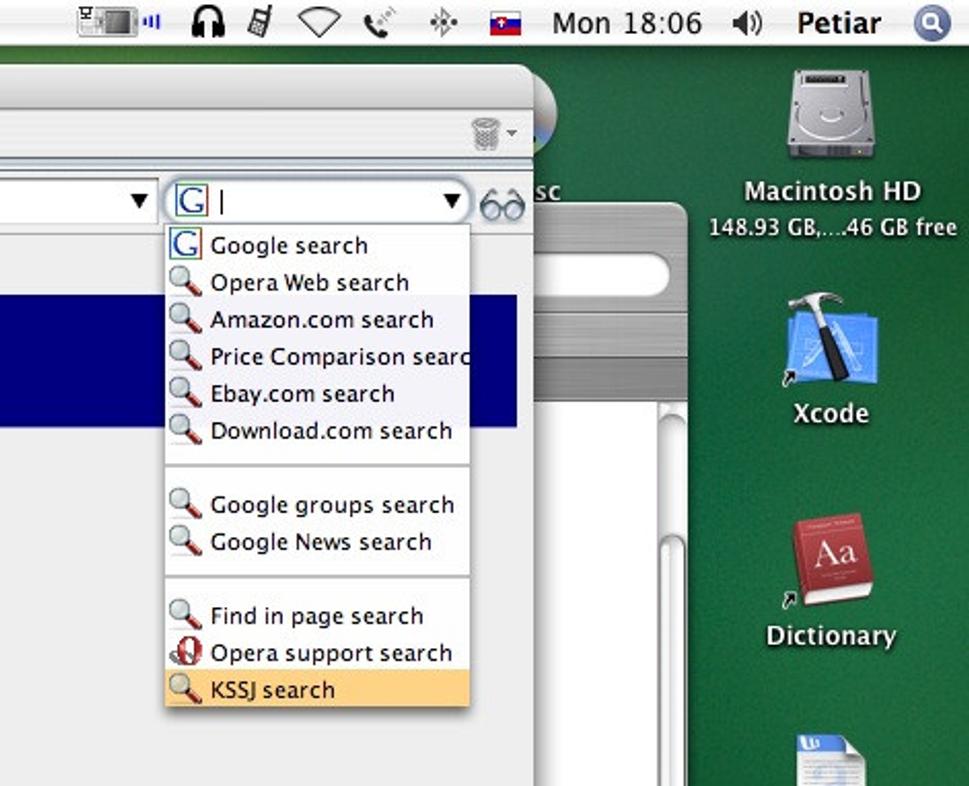This screenshot has width=969, height=786.
Task: Choose Google News search
Action: [317, 542]
